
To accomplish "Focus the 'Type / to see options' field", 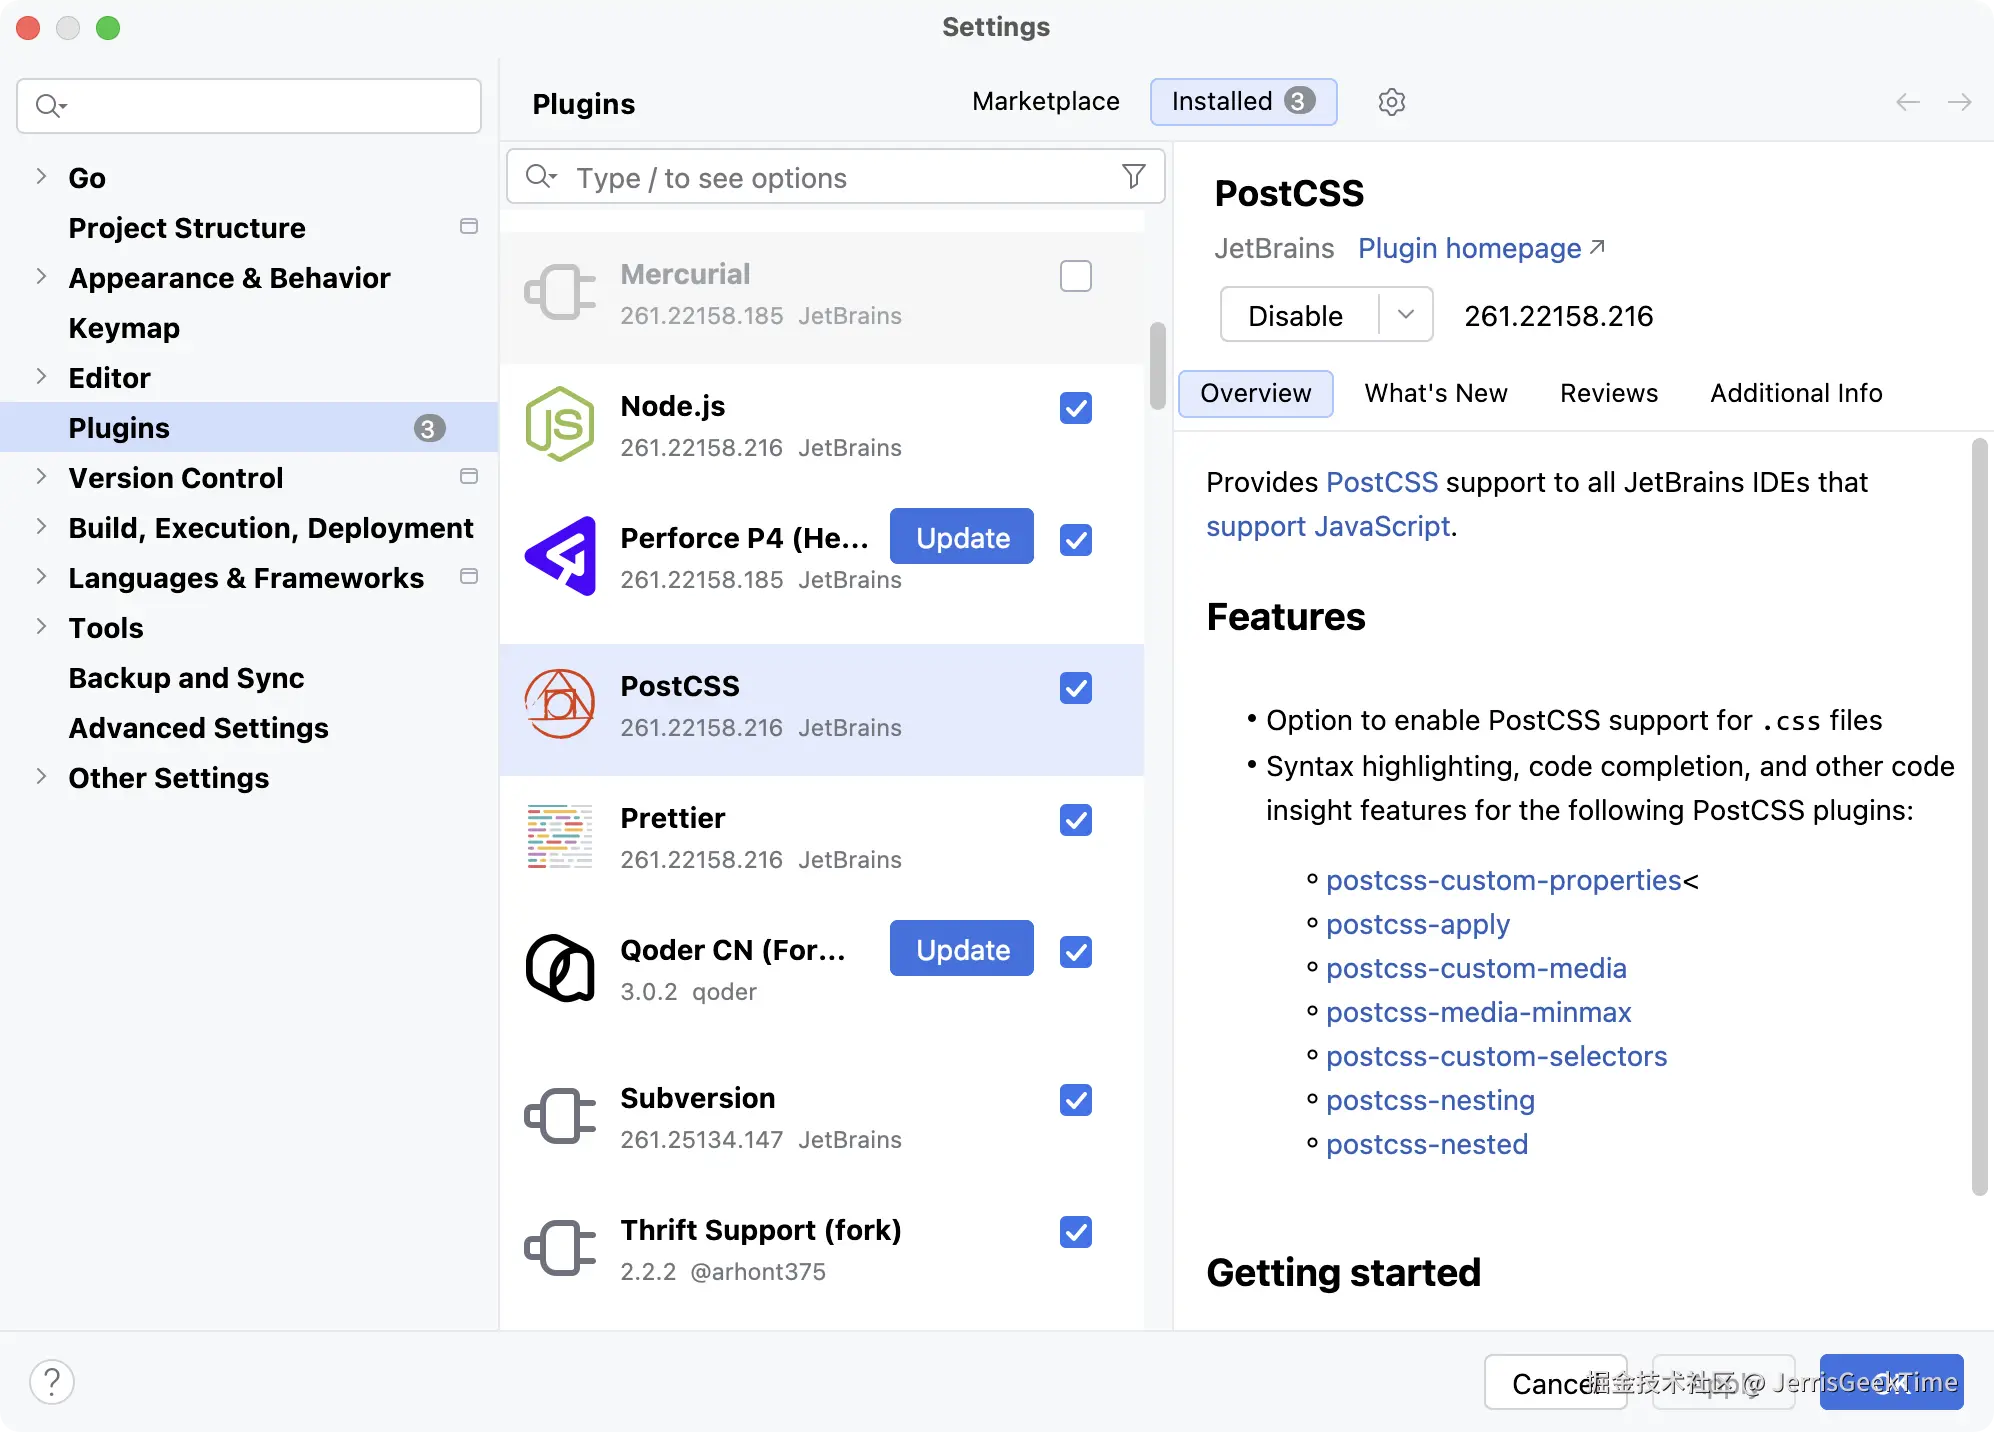I will pyautogui.click(x=836, y=177).
